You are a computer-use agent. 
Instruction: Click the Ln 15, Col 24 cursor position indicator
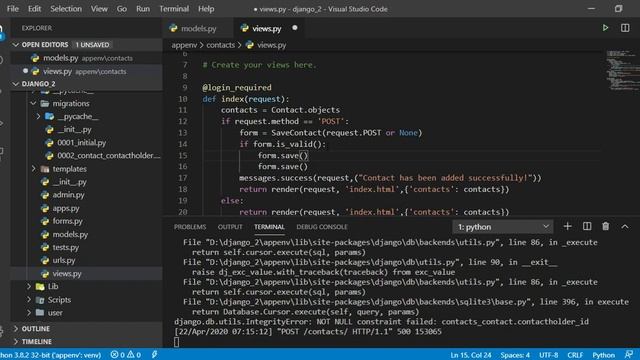[x=471, y=355]
